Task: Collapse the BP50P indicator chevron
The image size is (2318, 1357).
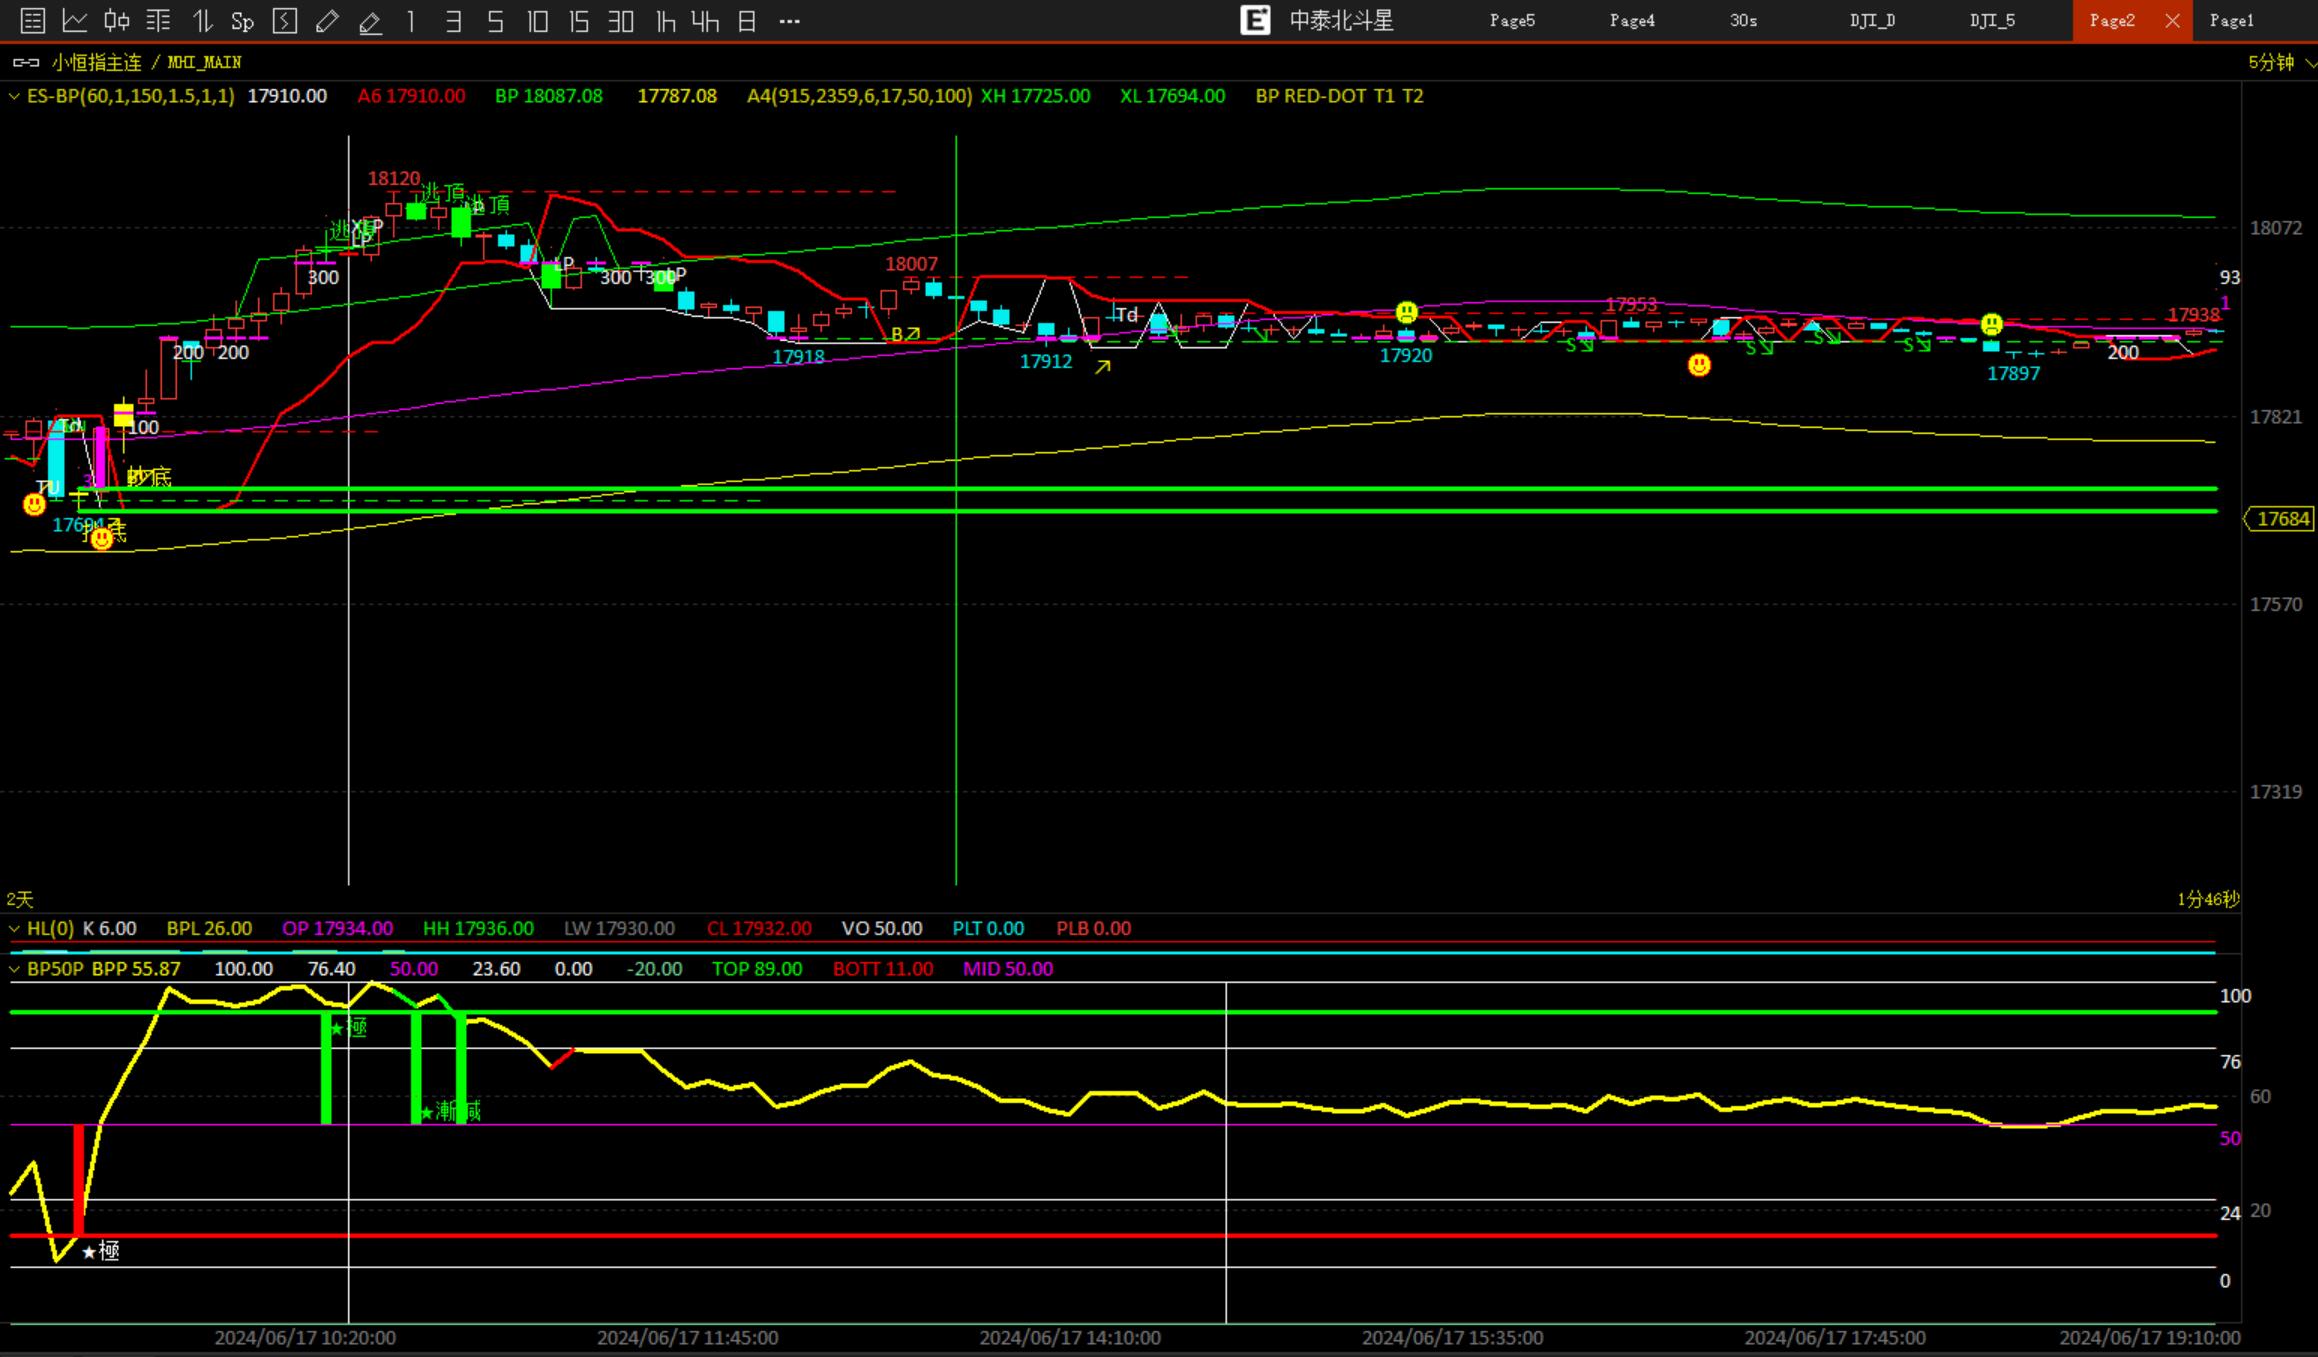Action: pos(14,969)
